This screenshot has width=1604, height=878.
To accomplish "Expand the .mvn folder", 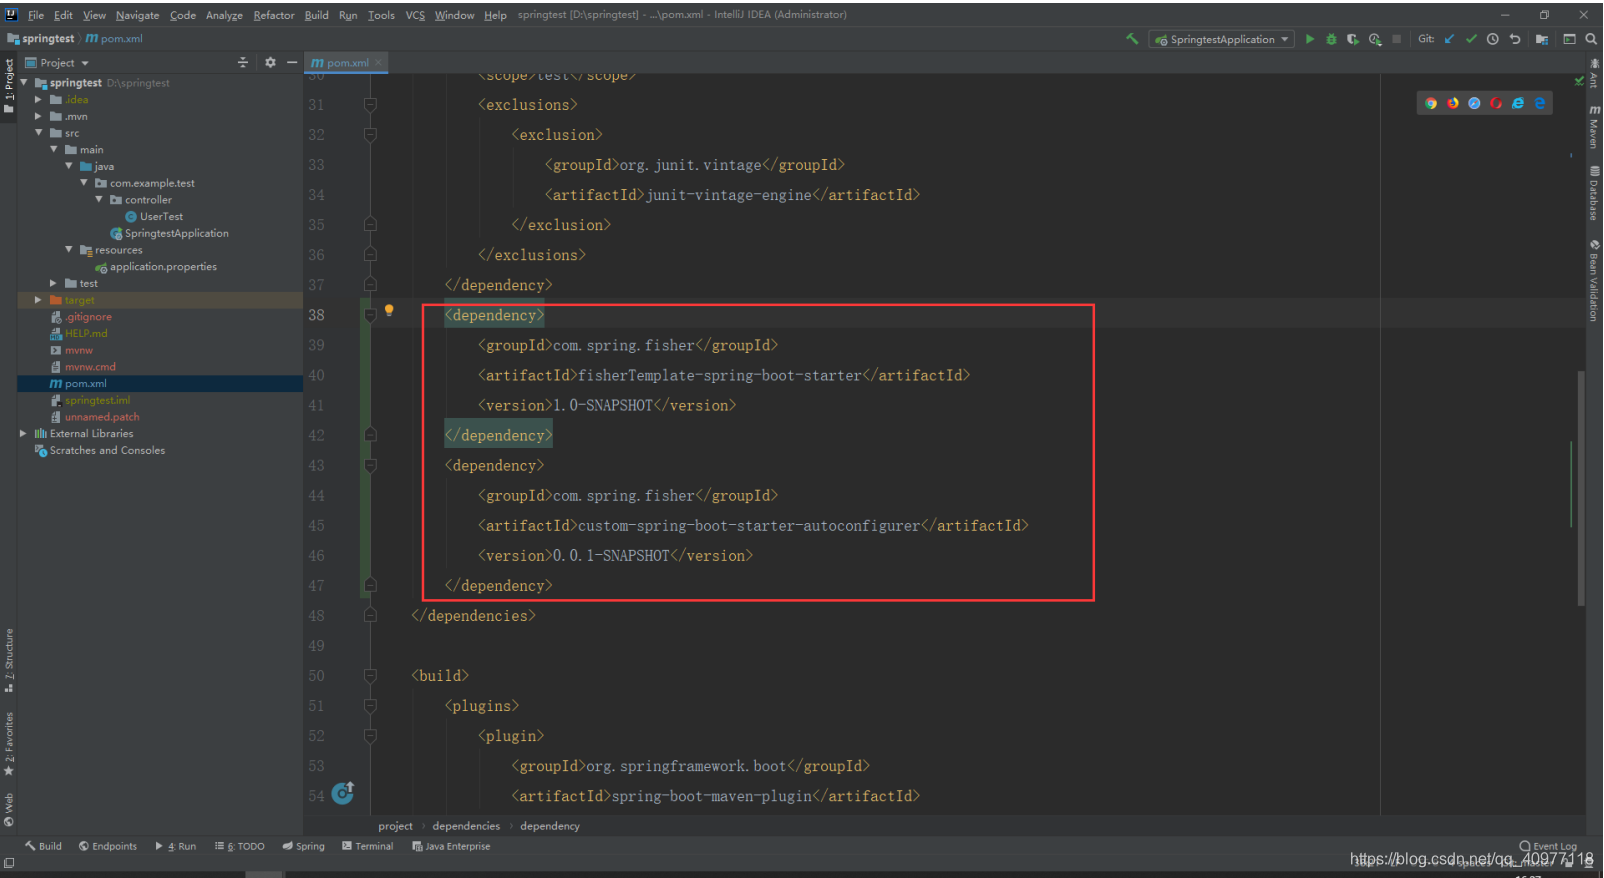I will pos(39,116).
